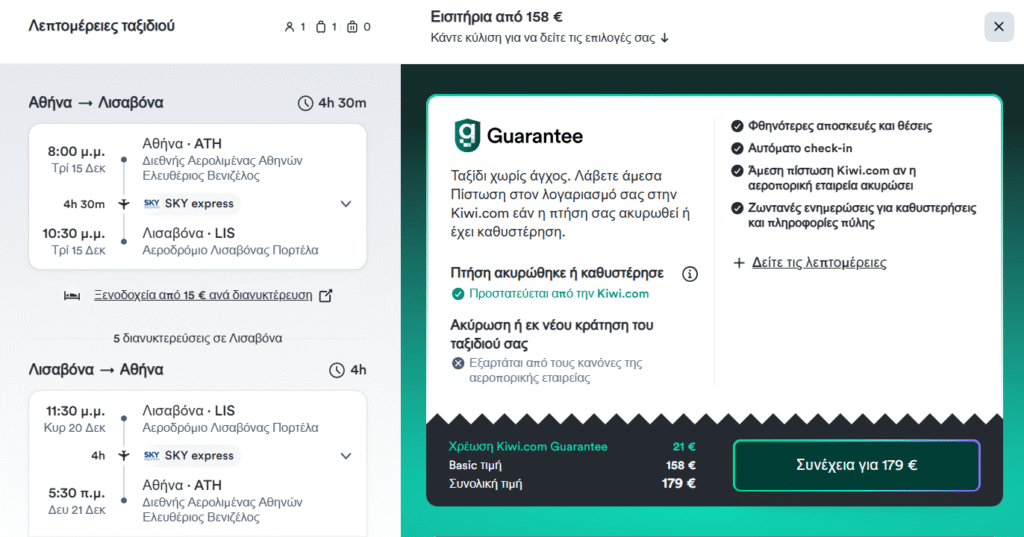The width and height of the screenshot is (1024, 537).
Task: Click the grey X icon by Εξαρτάται από τους κανόνες
Action: (458, 363)
